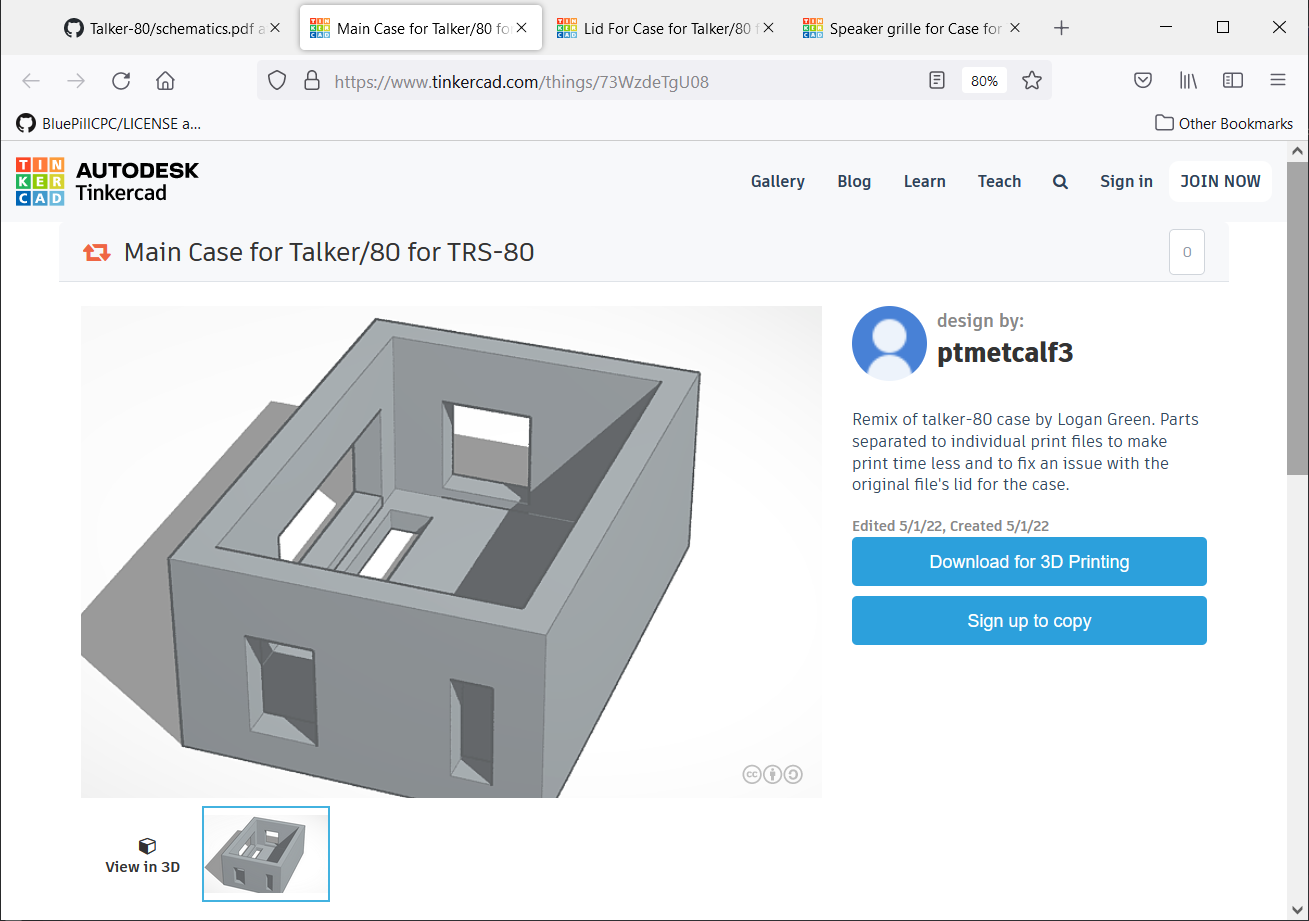The height and width of the screenshot is (921, 1309).
Task: Click the tracking protection shield icon
Action: click(x=278, y=81)
